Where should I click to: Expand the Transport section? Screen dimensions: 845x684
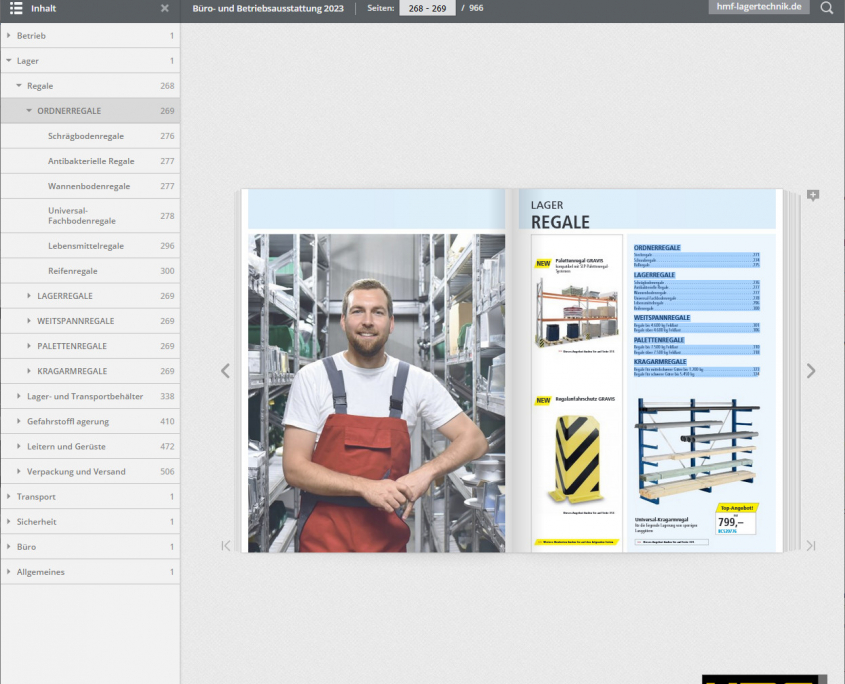pyautogui.click(x=9, y=497)
